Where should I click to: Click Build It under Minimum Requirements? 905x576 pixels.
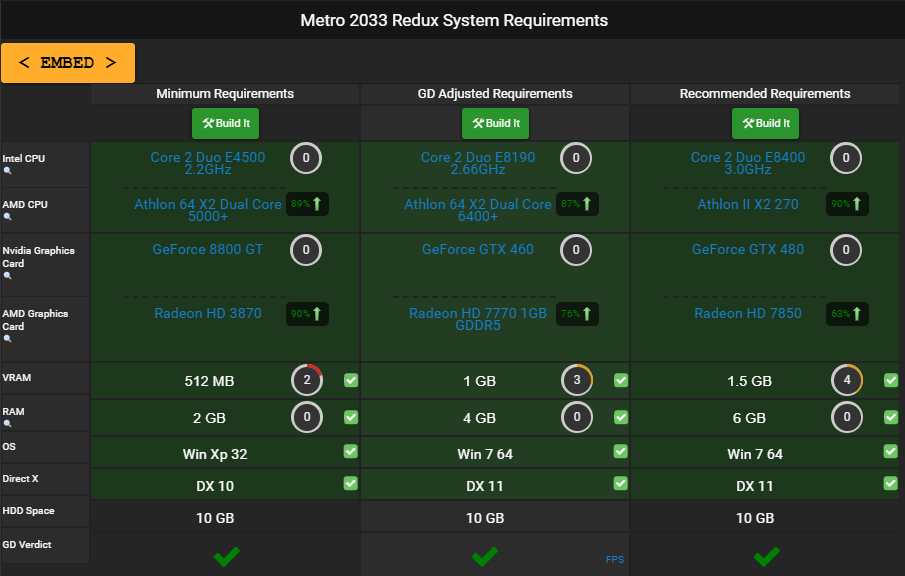pyautogui.click(x=226, y=124)
